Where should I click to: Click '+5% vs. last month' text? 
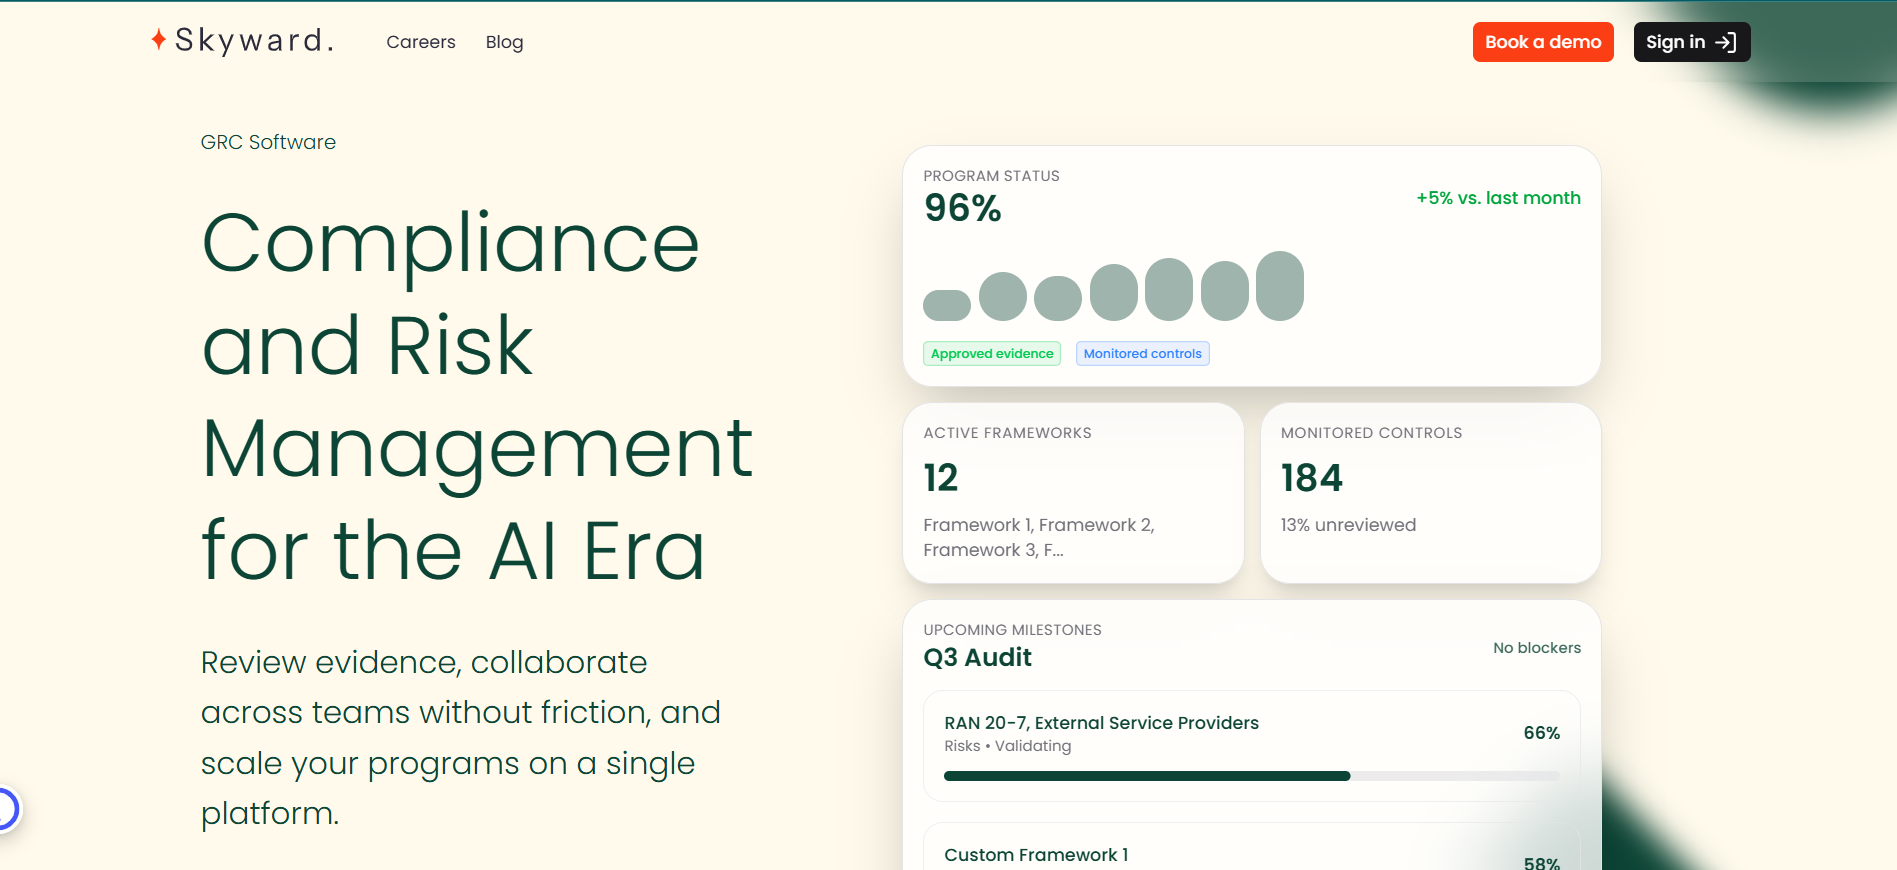(x=1498, y=198)
